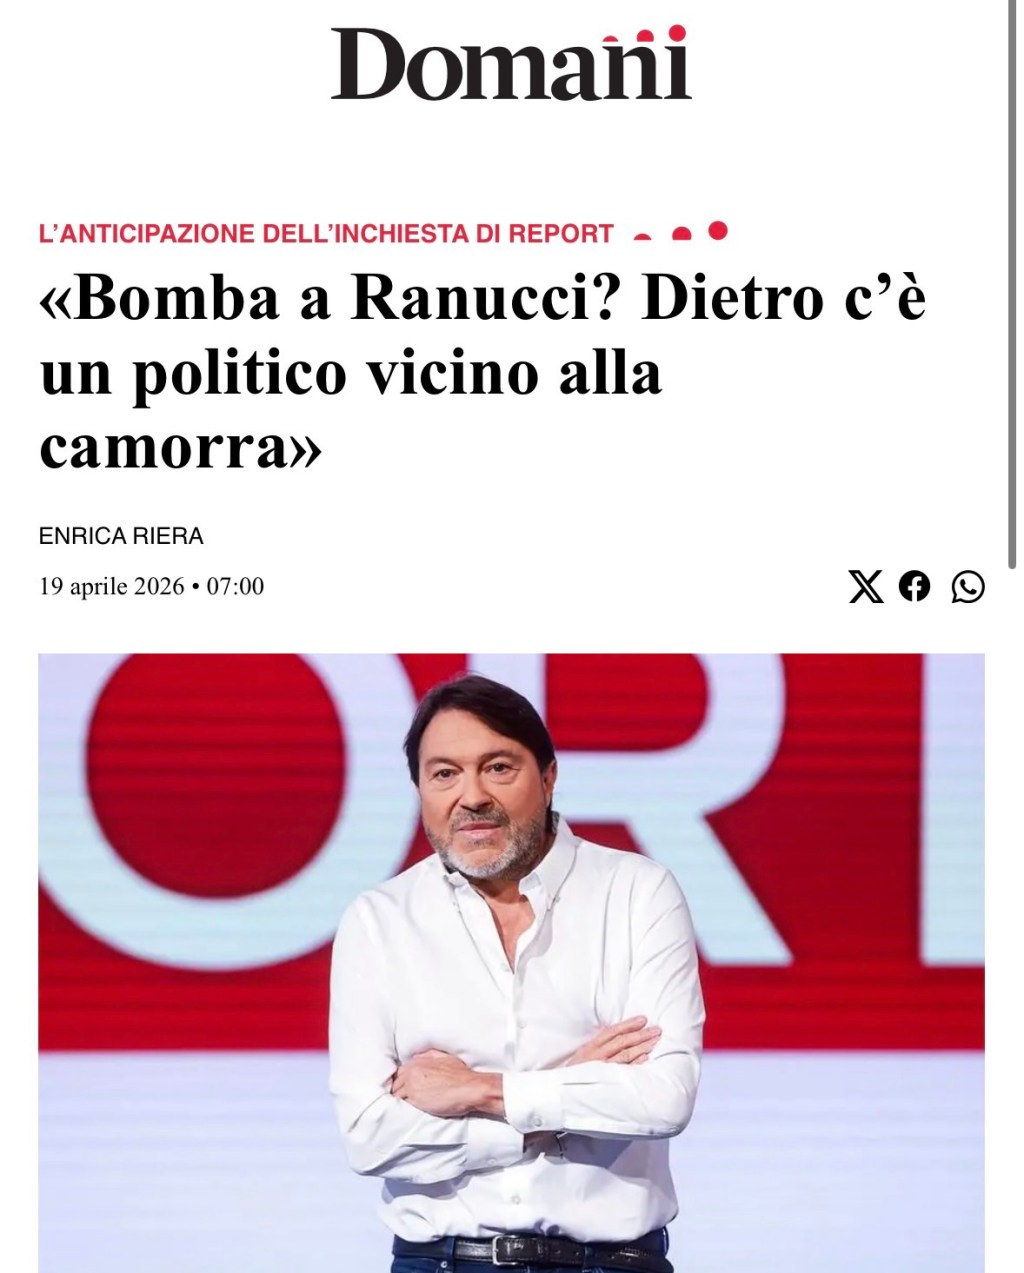Open the Domani homepage logo
Viewport: 1024px width, 1273px height.
pyautogui.click(x=511, y=63)
